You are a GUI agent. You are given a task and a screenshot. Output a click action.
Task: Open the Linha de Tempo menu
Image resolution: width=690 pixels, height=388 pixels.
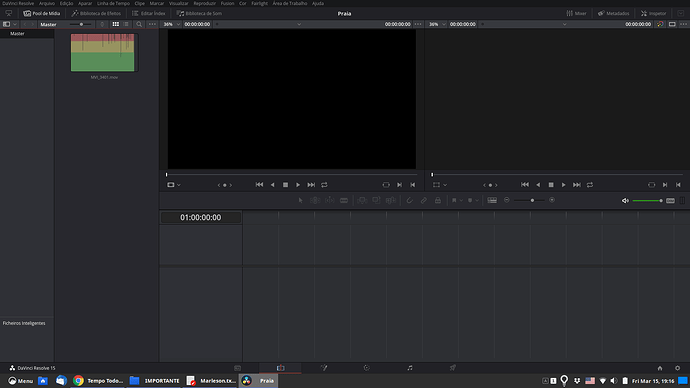113,3
